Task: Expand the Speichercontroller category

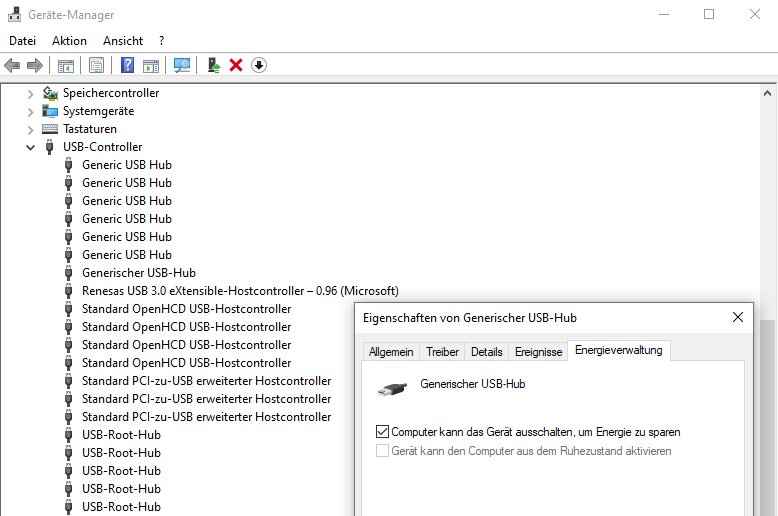Action: 30,94
